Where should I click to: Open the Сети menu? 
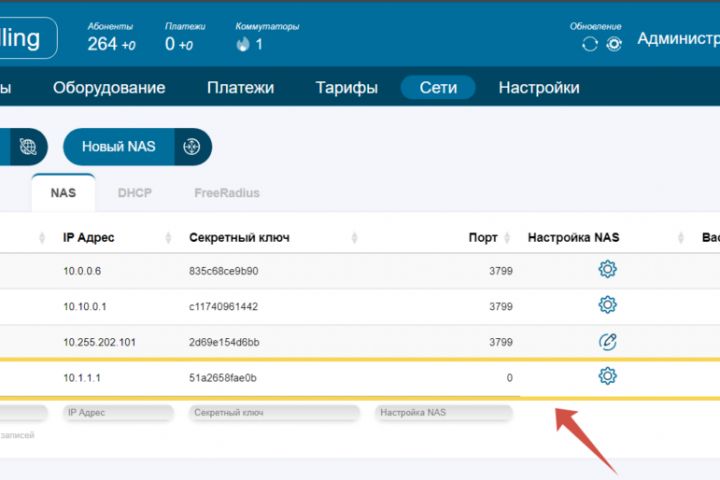click(x=438, y=87)
